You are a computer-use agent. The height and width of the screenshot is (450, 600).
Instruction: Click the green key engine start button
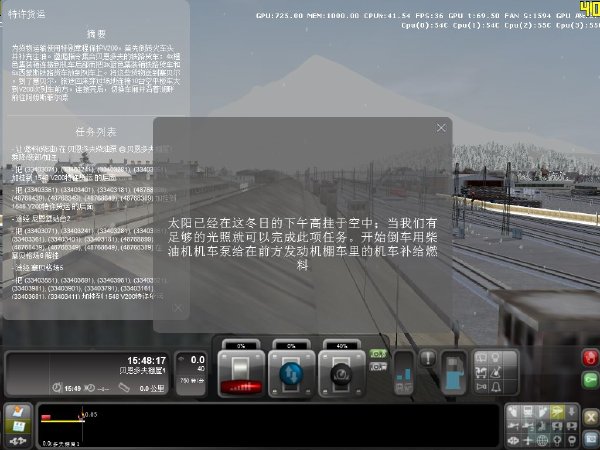coord(590,380)
